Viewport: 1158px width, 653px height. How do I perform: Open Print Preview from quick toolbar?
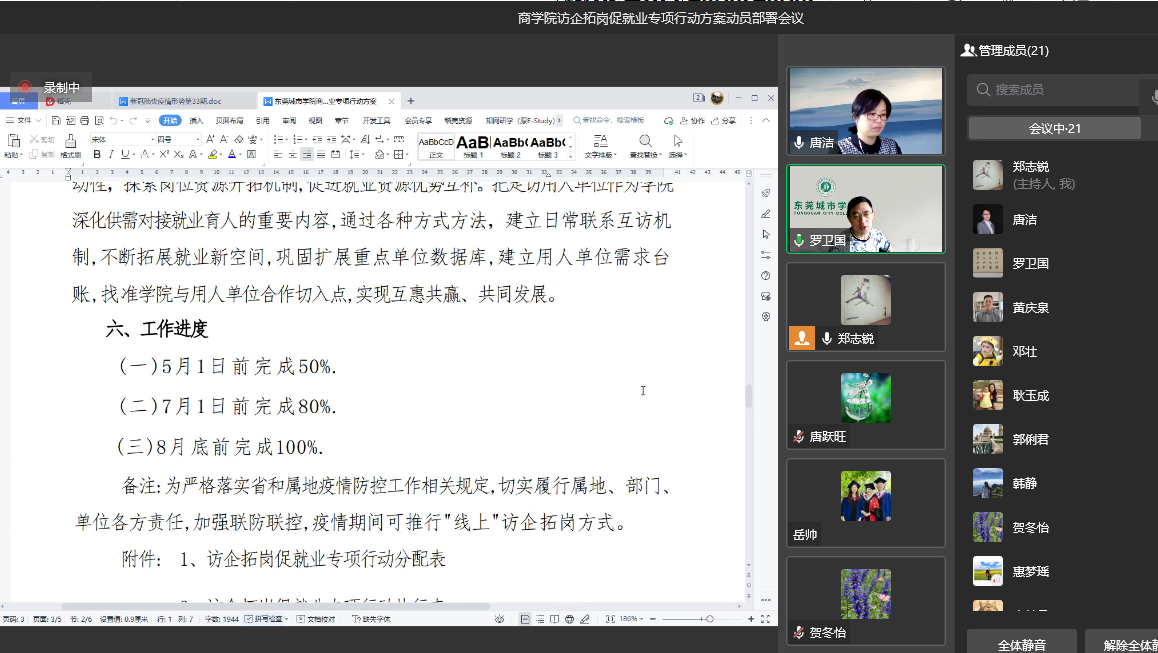click(99, 120)
